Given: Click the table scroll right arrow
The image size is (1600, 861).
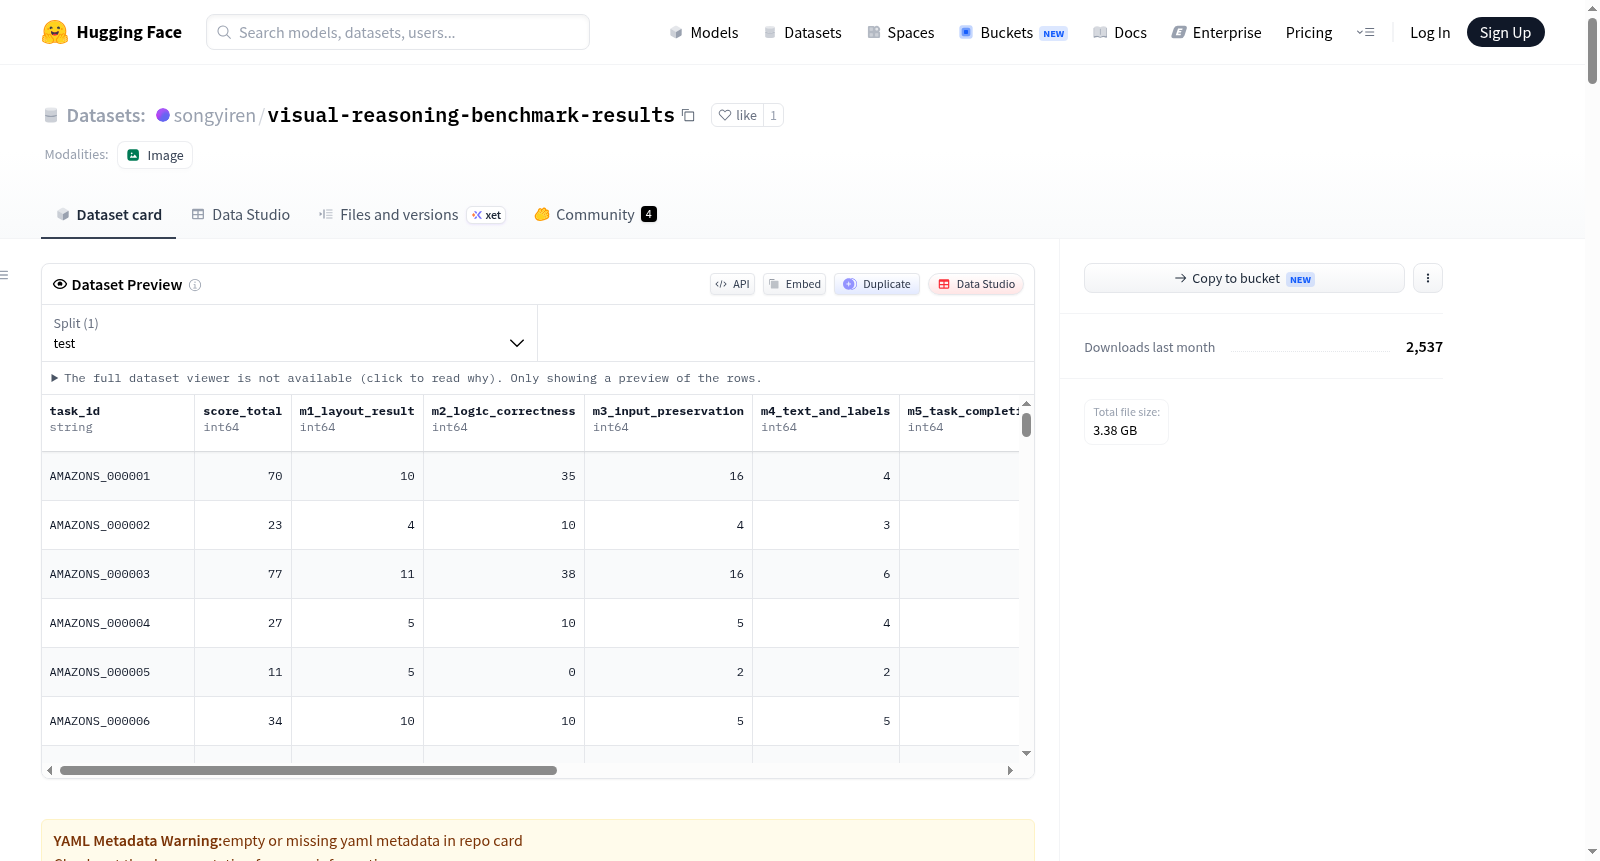Looking at the screenshot, I should click(x=1010, y=770).
